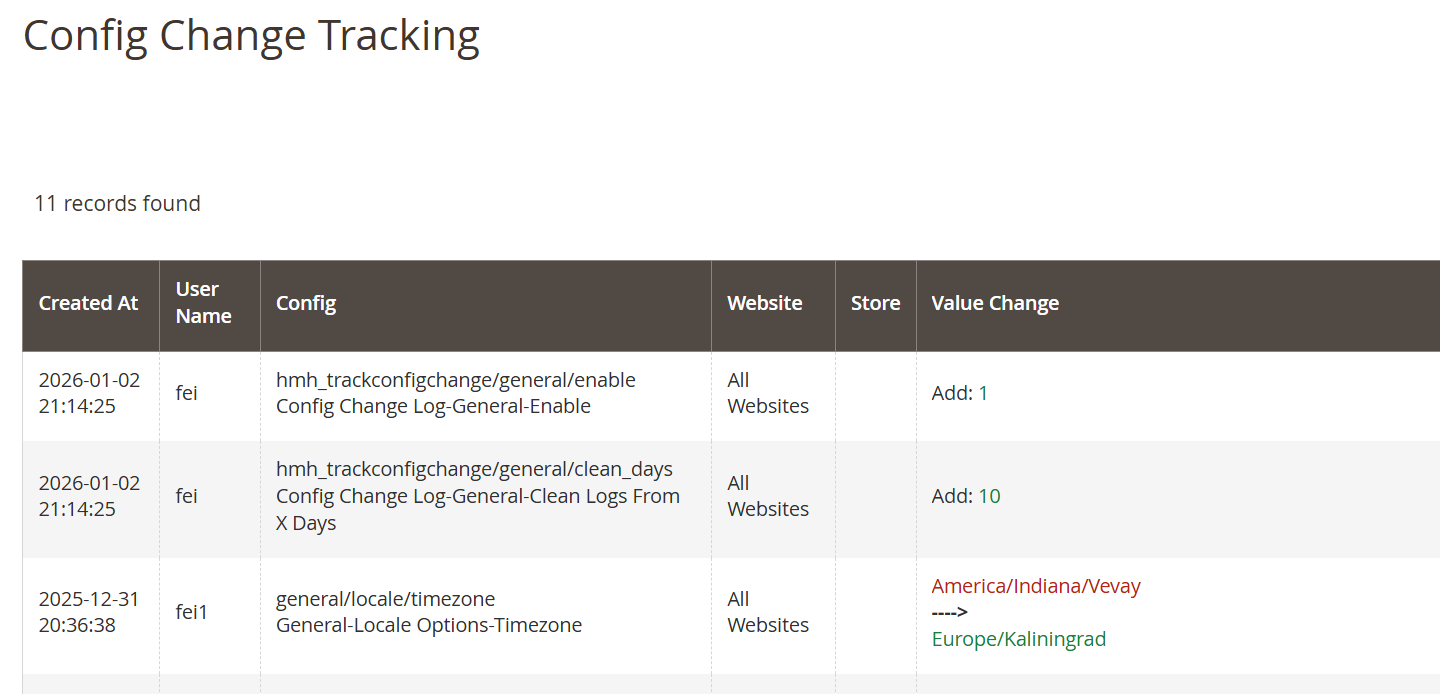Click the old value America/Indiana/Vevay

[x=1036, y=585]
